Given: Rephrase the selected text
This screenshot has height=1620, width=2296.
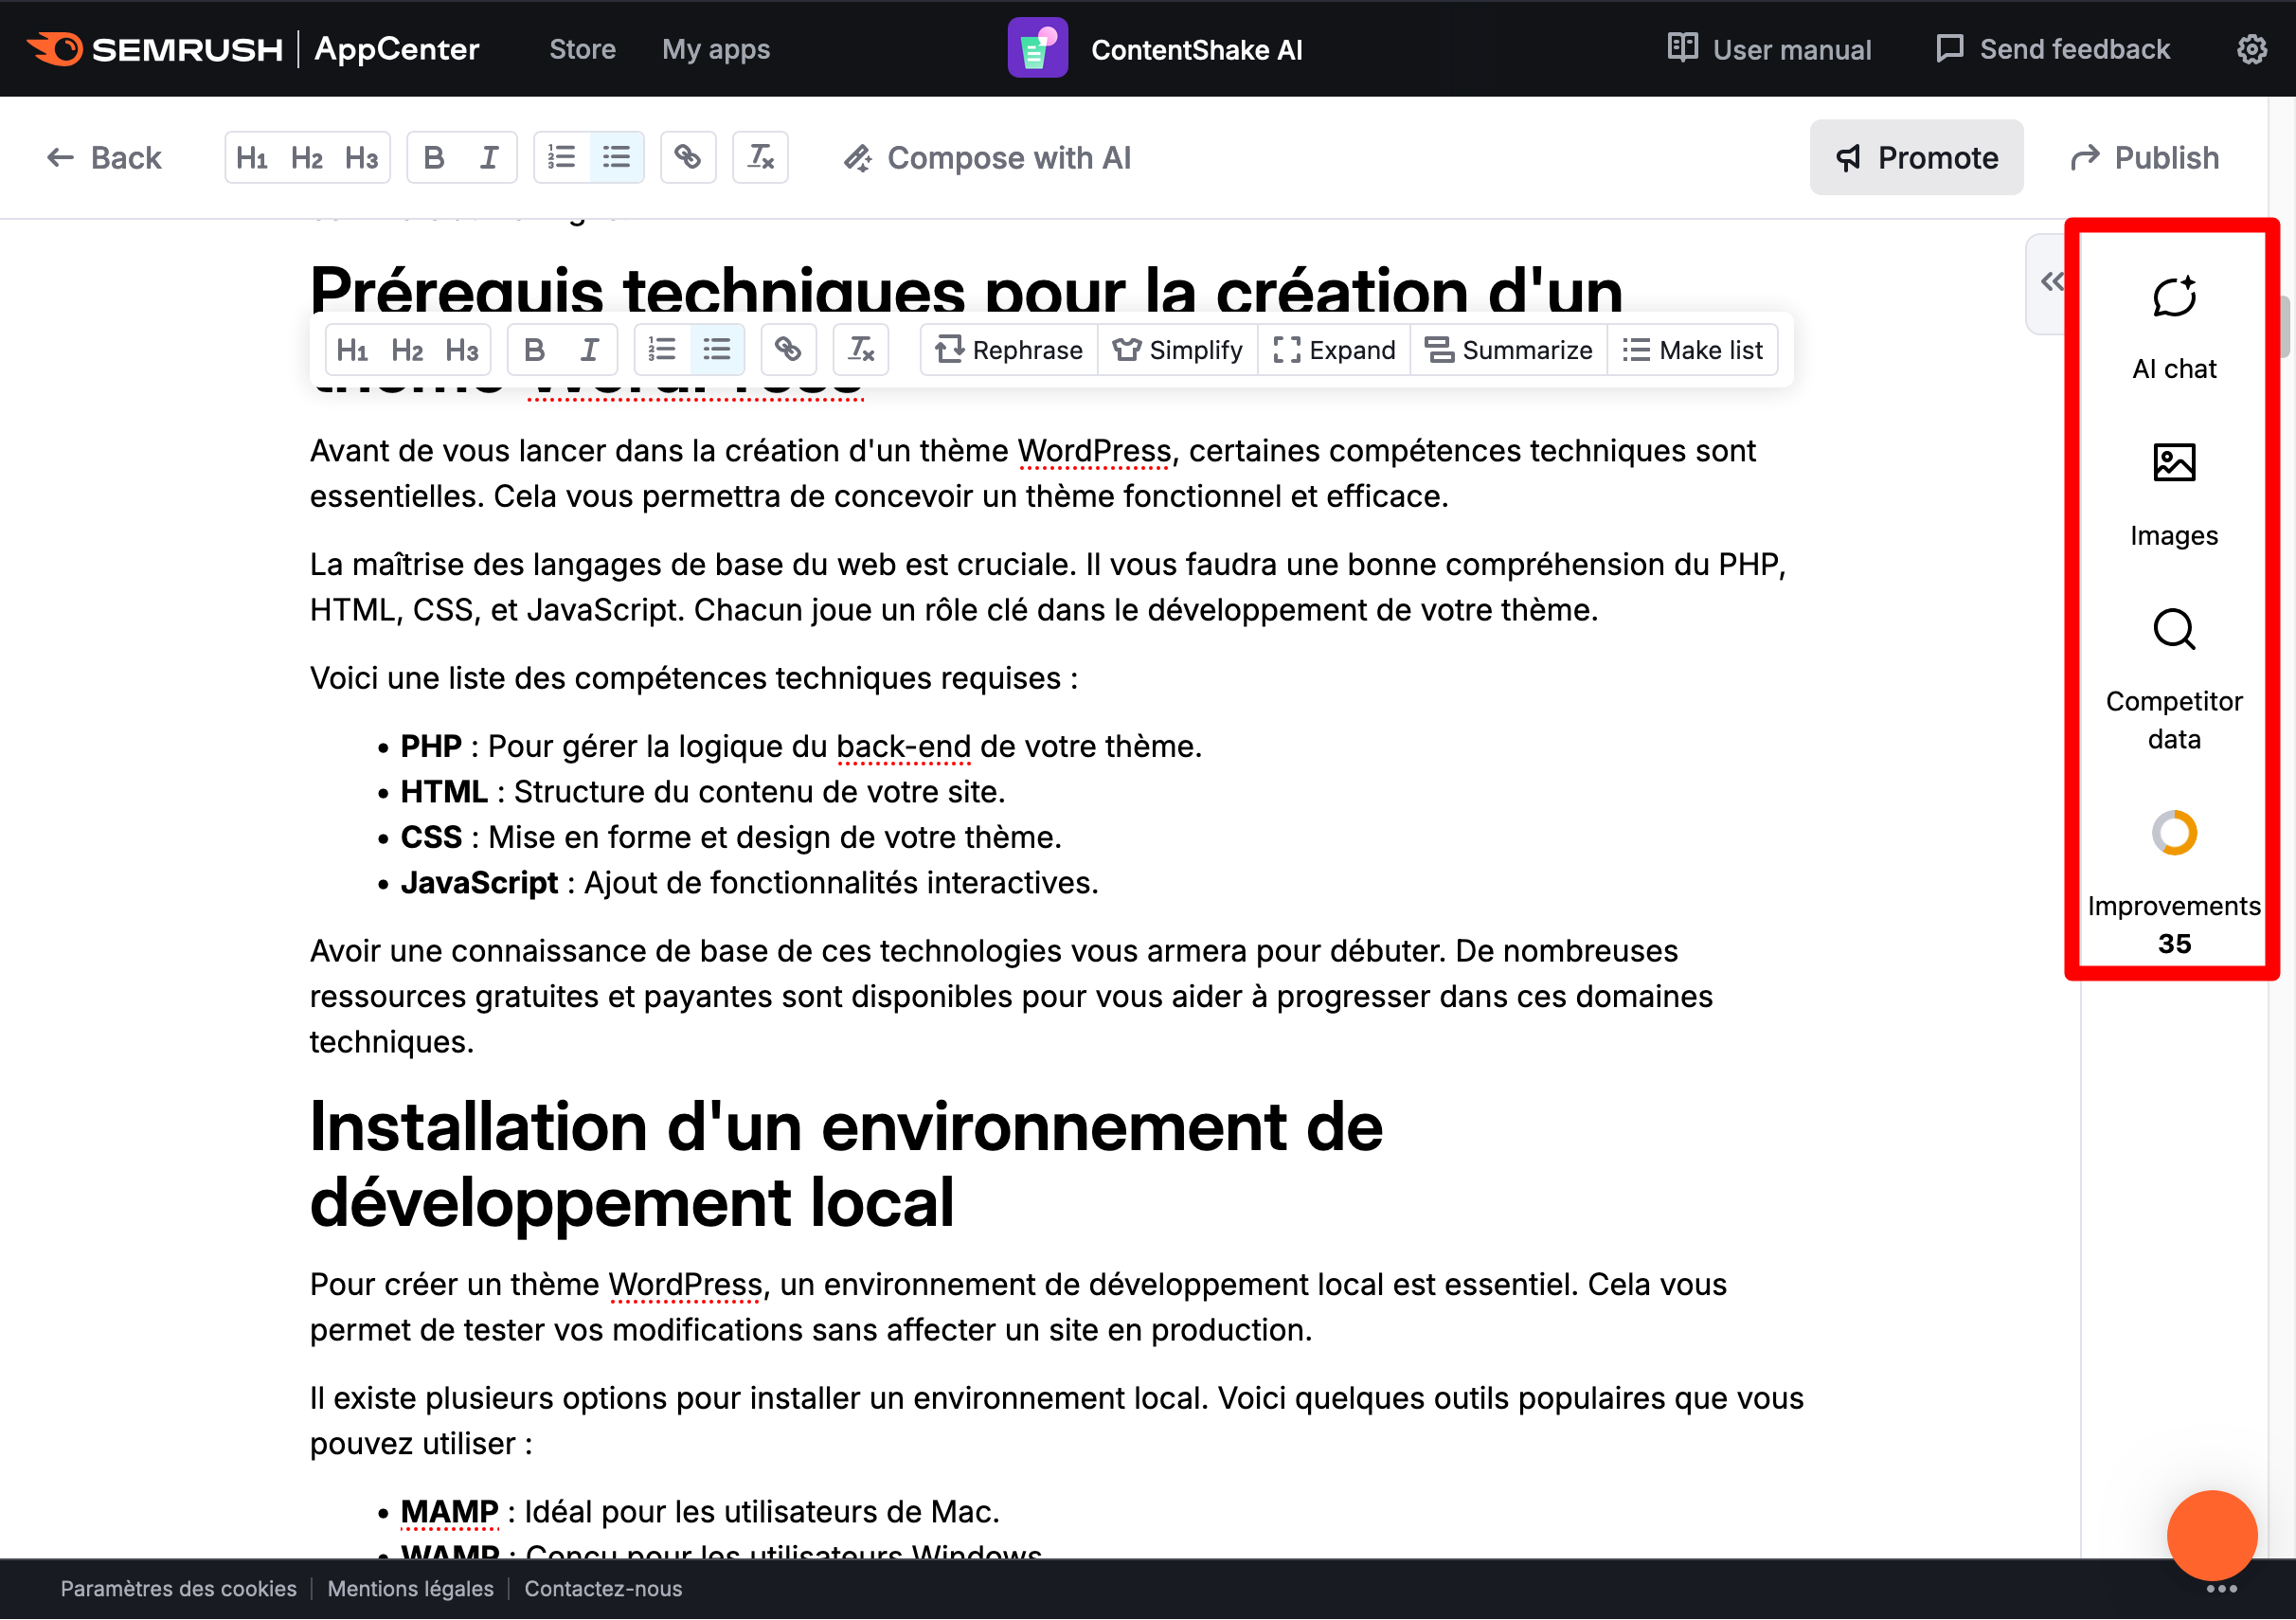Looking at the screenshot, I should click(1009, 350).
